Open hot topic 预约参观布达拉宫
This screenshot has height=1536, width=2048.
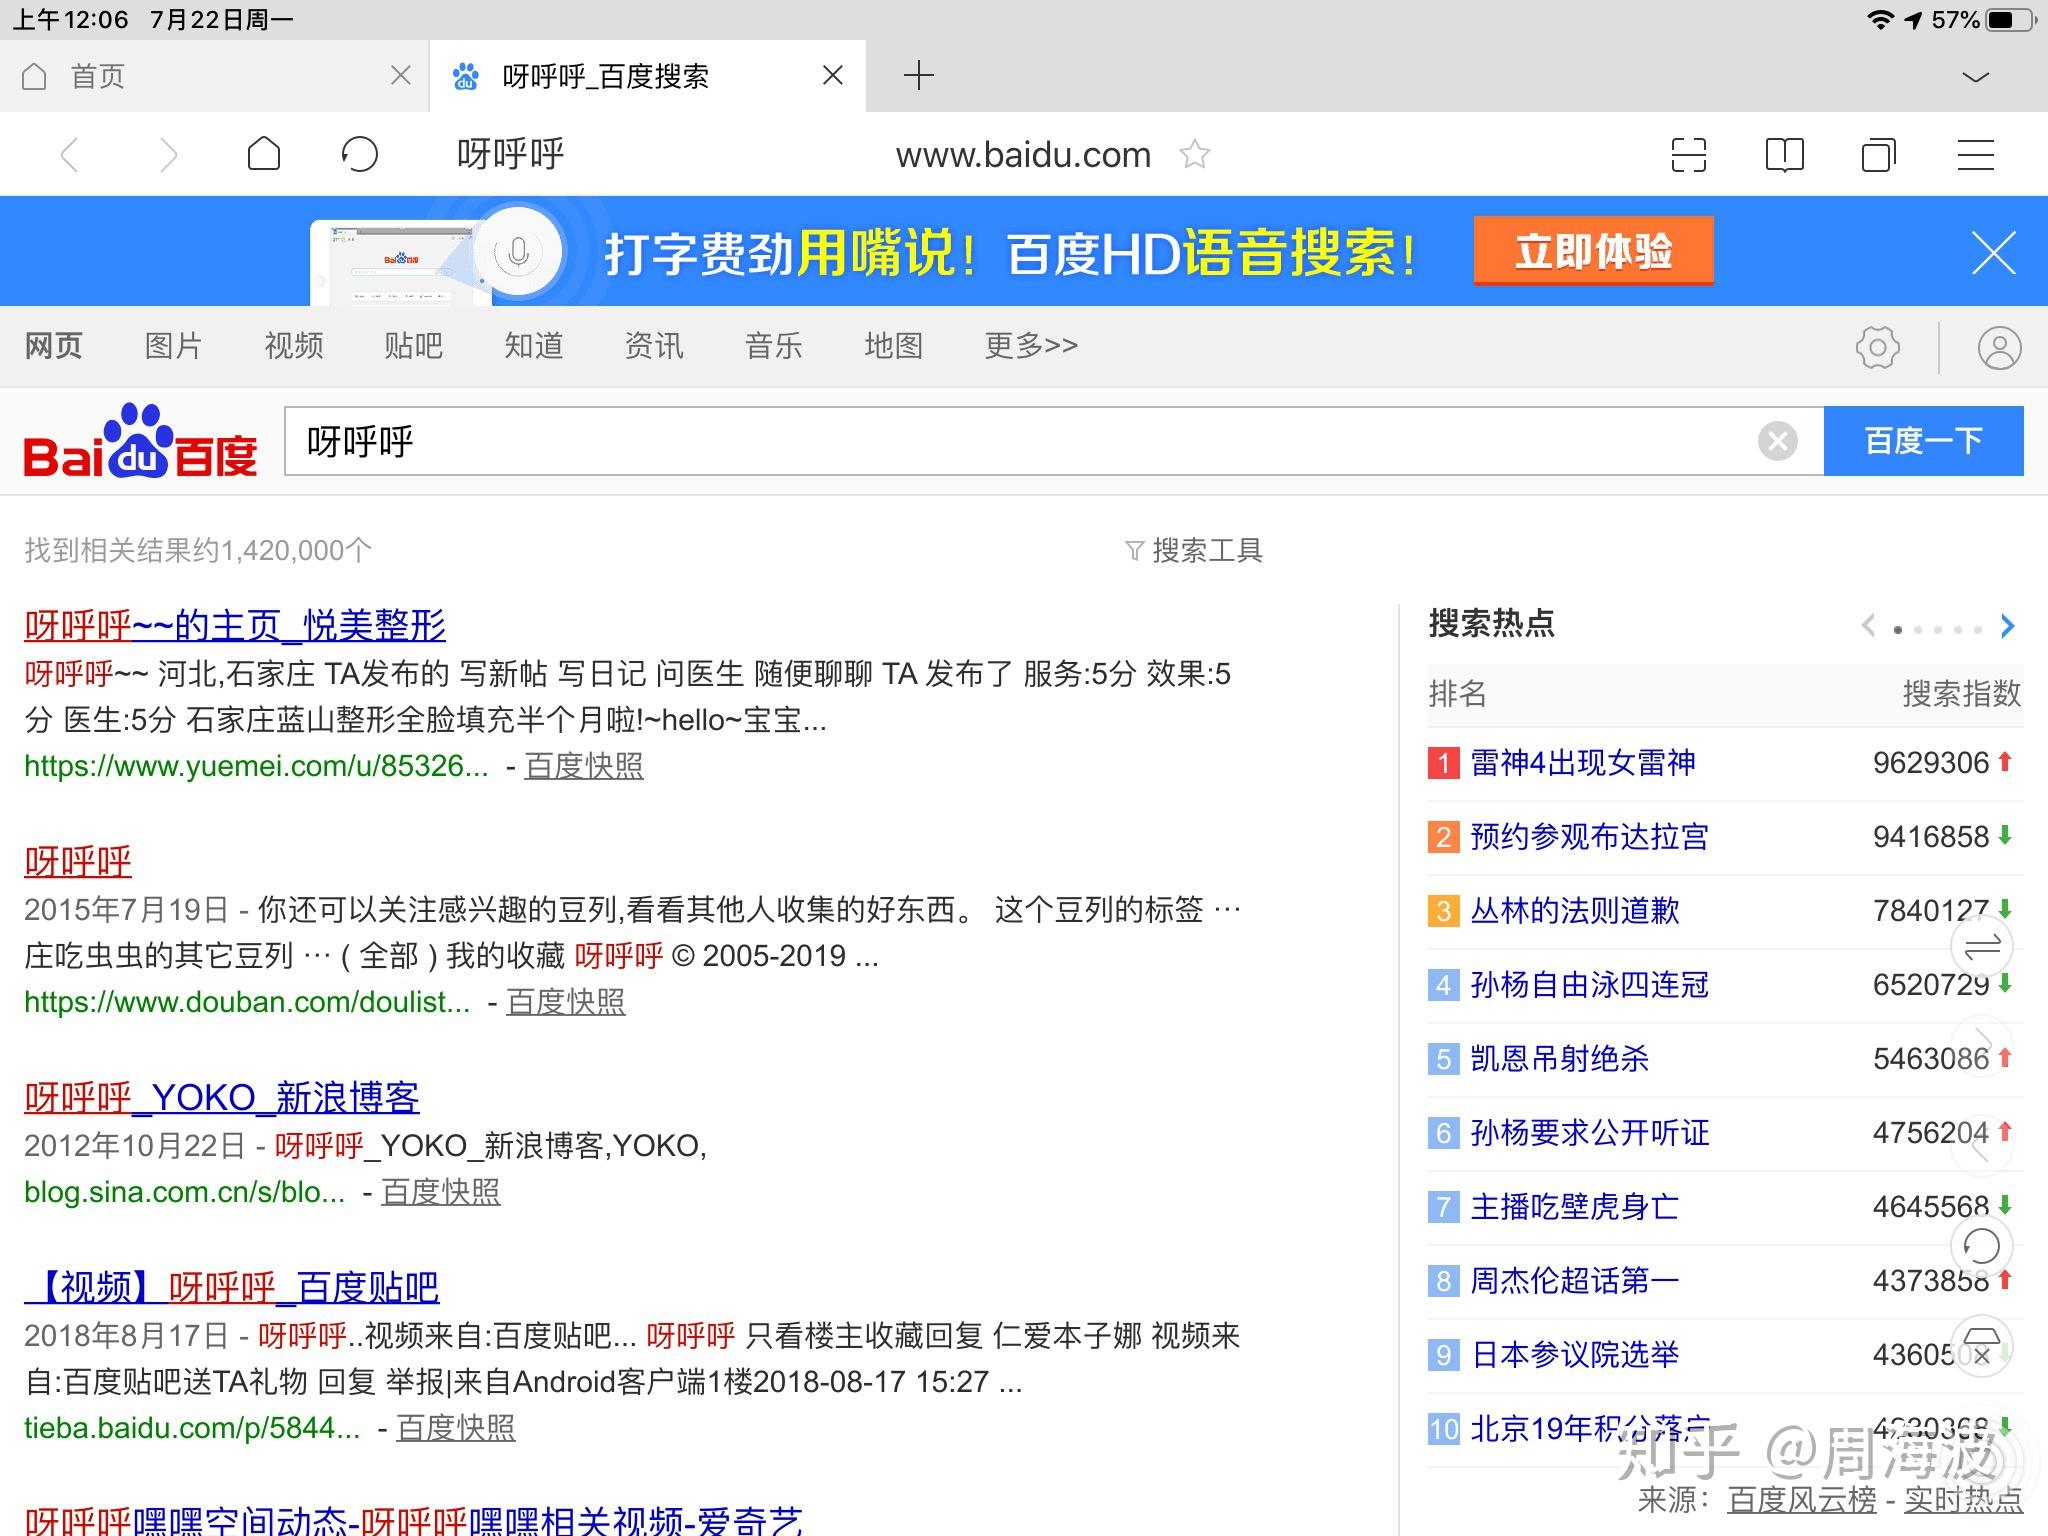1590,837
